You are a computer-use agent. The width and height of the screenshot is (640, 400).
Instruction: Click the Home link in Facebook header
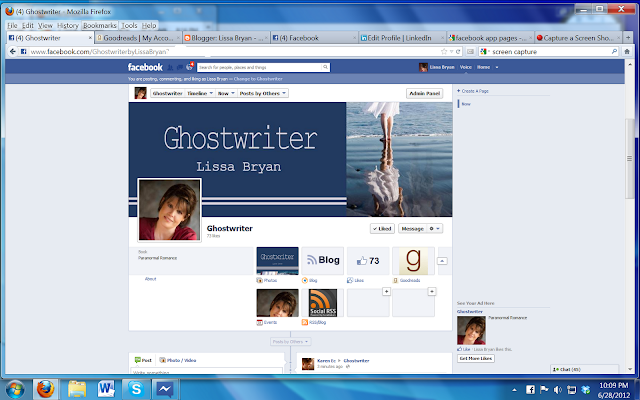pyautogui.click(x=483, y=67)
